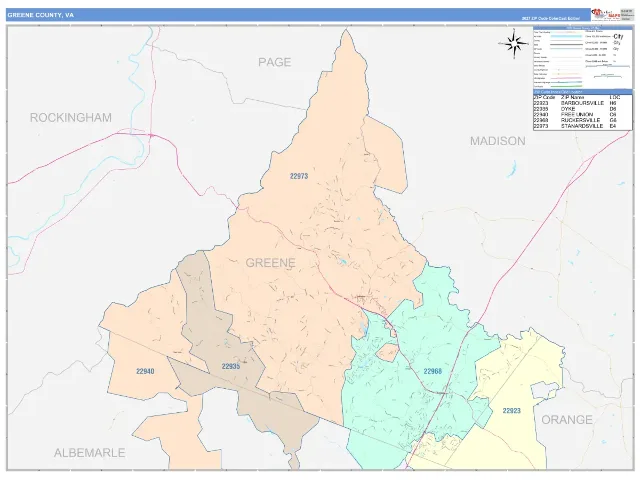
Task: Click the ZIP Name column header
Action: (572, 98)
